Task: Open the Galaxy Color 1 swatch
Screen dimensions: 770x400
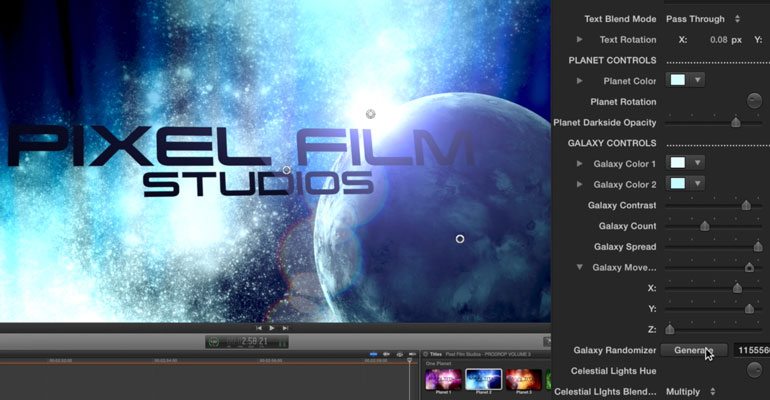Action: click(x=678, y=163)
